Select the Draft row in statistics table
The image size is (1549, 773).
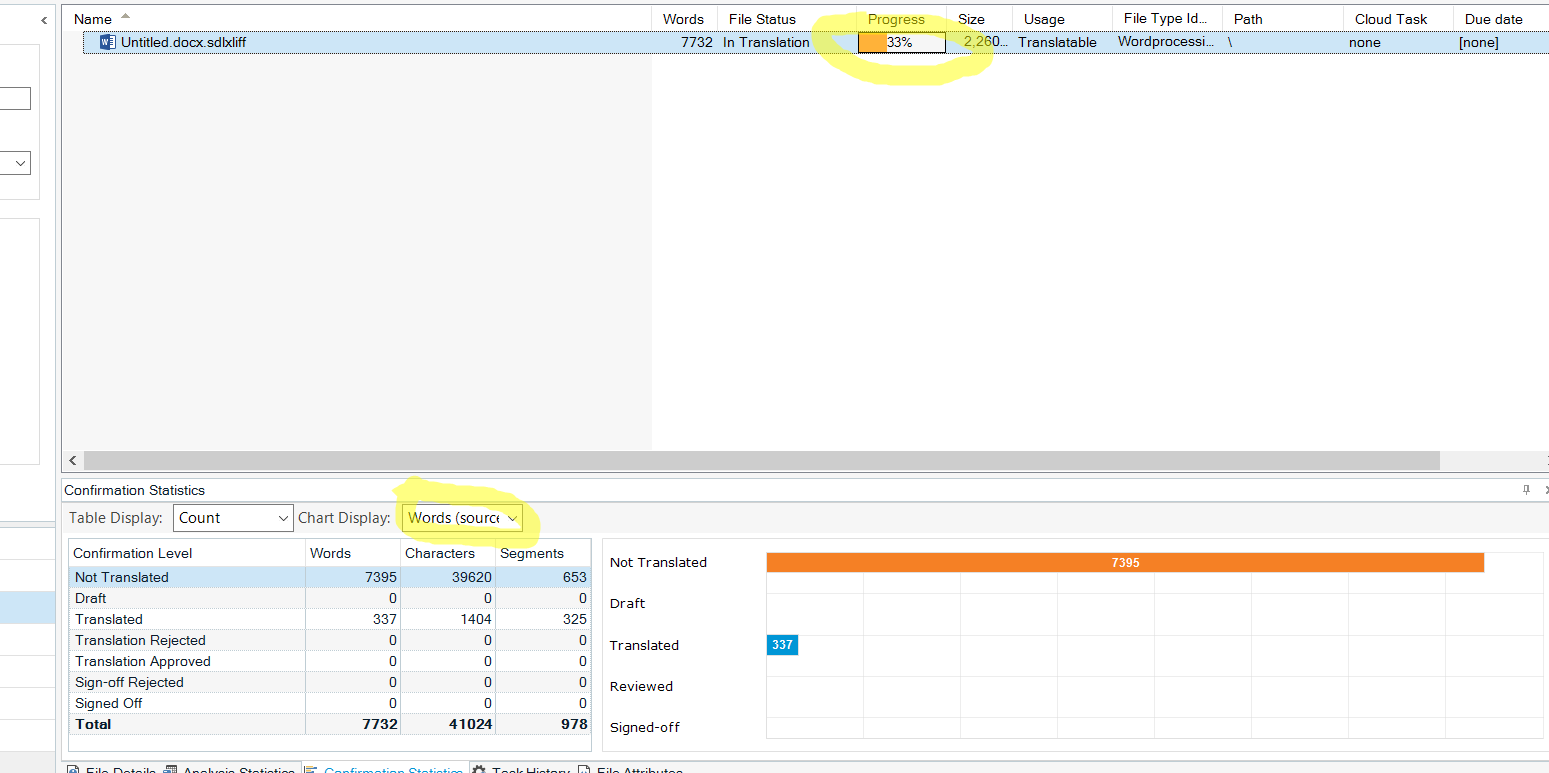tap(330, 598)
